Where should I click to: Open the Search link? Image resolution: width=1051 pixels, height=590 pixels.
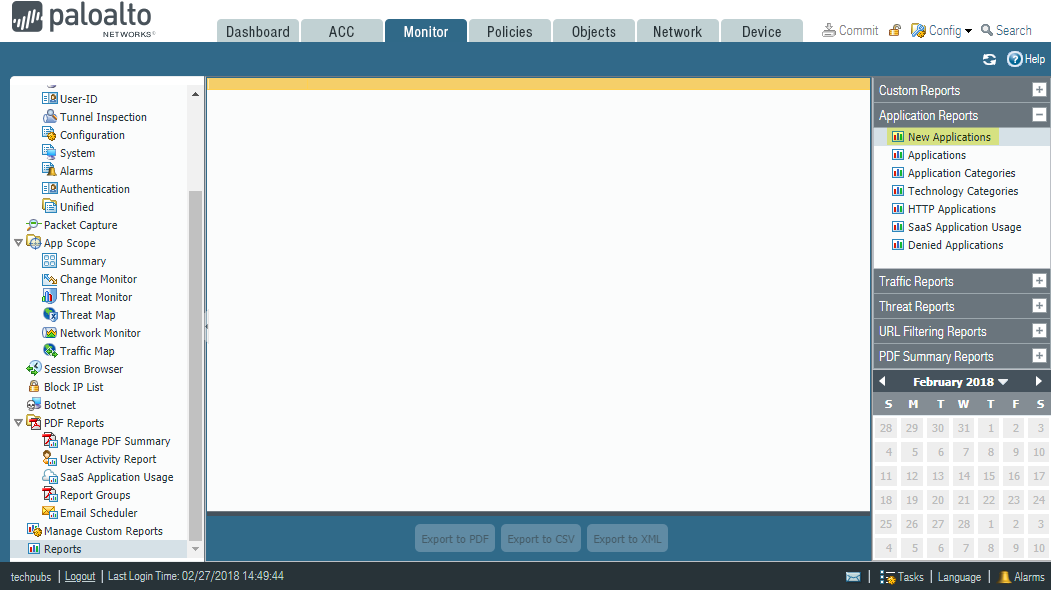[x=1006, y=30]
